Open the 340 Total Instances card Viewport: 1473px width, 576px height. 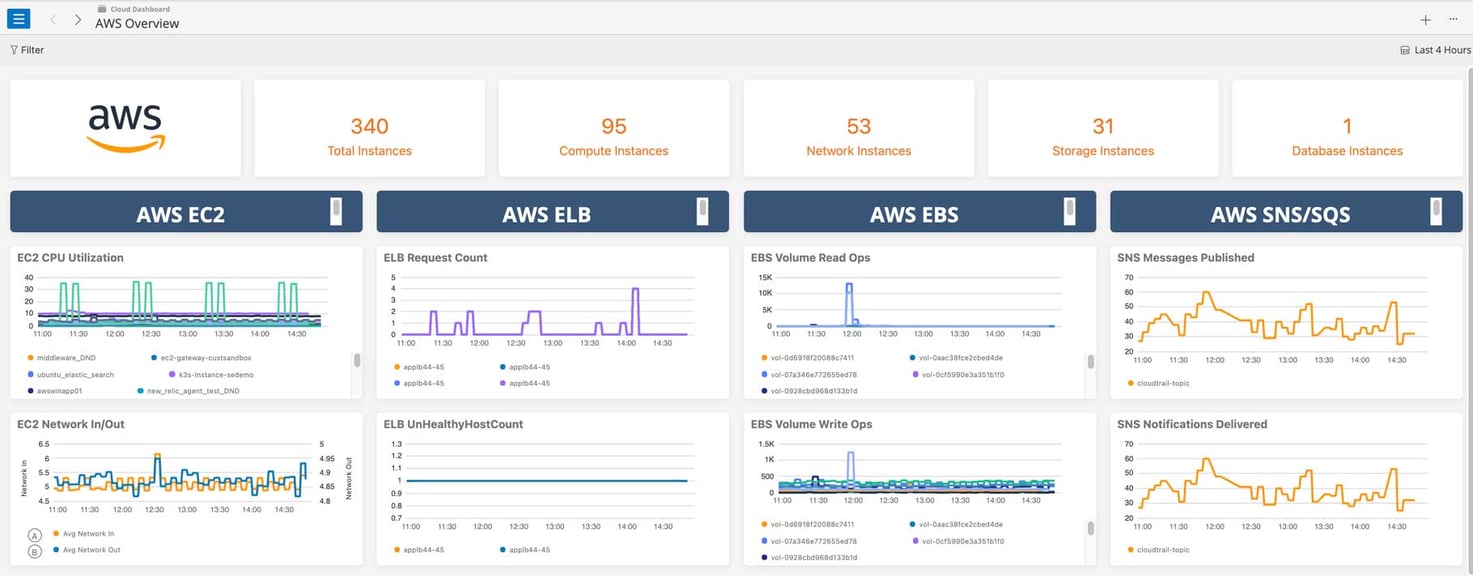coord(370,128)
